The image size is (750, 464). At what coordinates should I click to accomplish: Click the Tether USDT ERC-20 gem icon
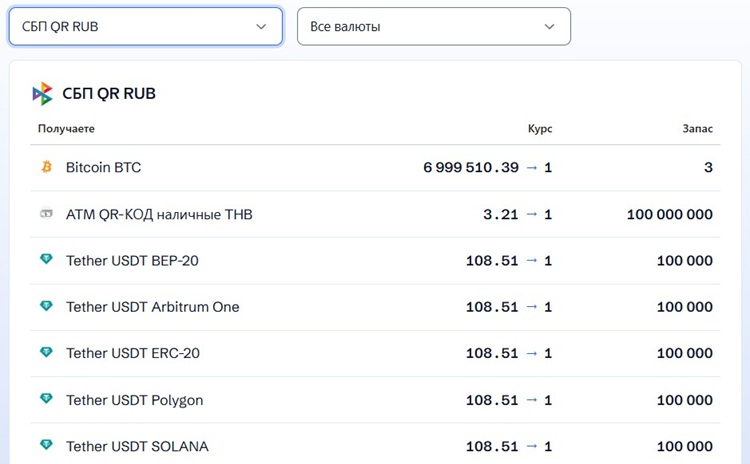tap(46, 352)
